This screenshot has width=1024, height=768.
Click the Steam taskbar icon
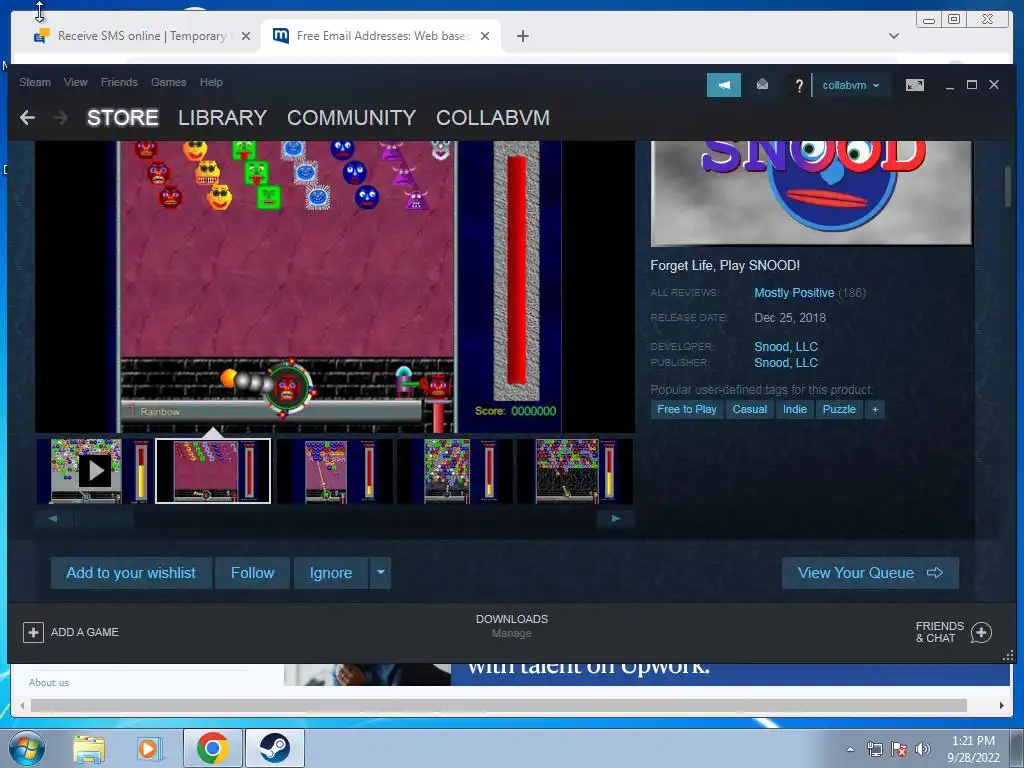pos(275,748)
